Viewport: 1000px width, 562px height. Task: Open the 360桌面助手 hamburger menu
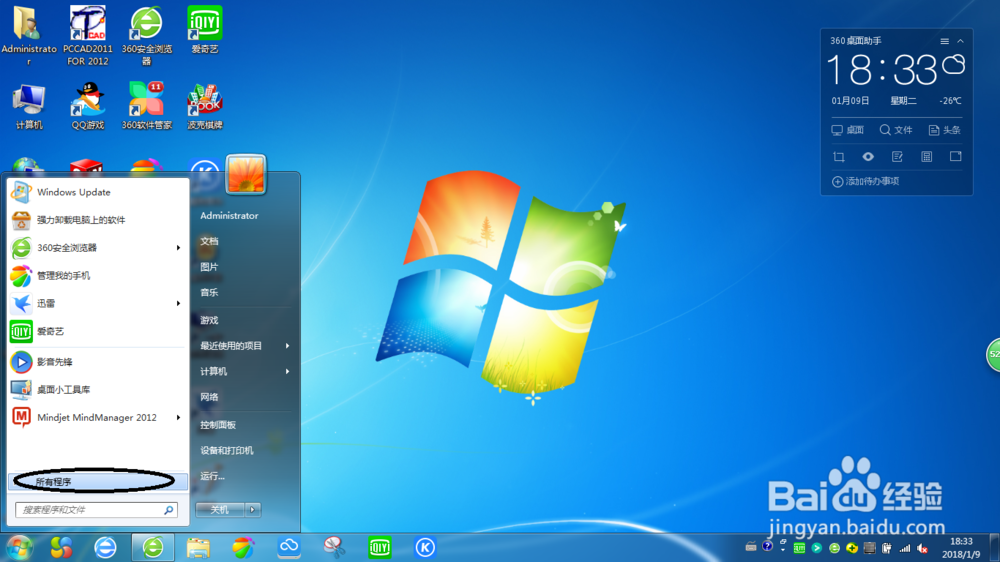[x=945, y=41]
